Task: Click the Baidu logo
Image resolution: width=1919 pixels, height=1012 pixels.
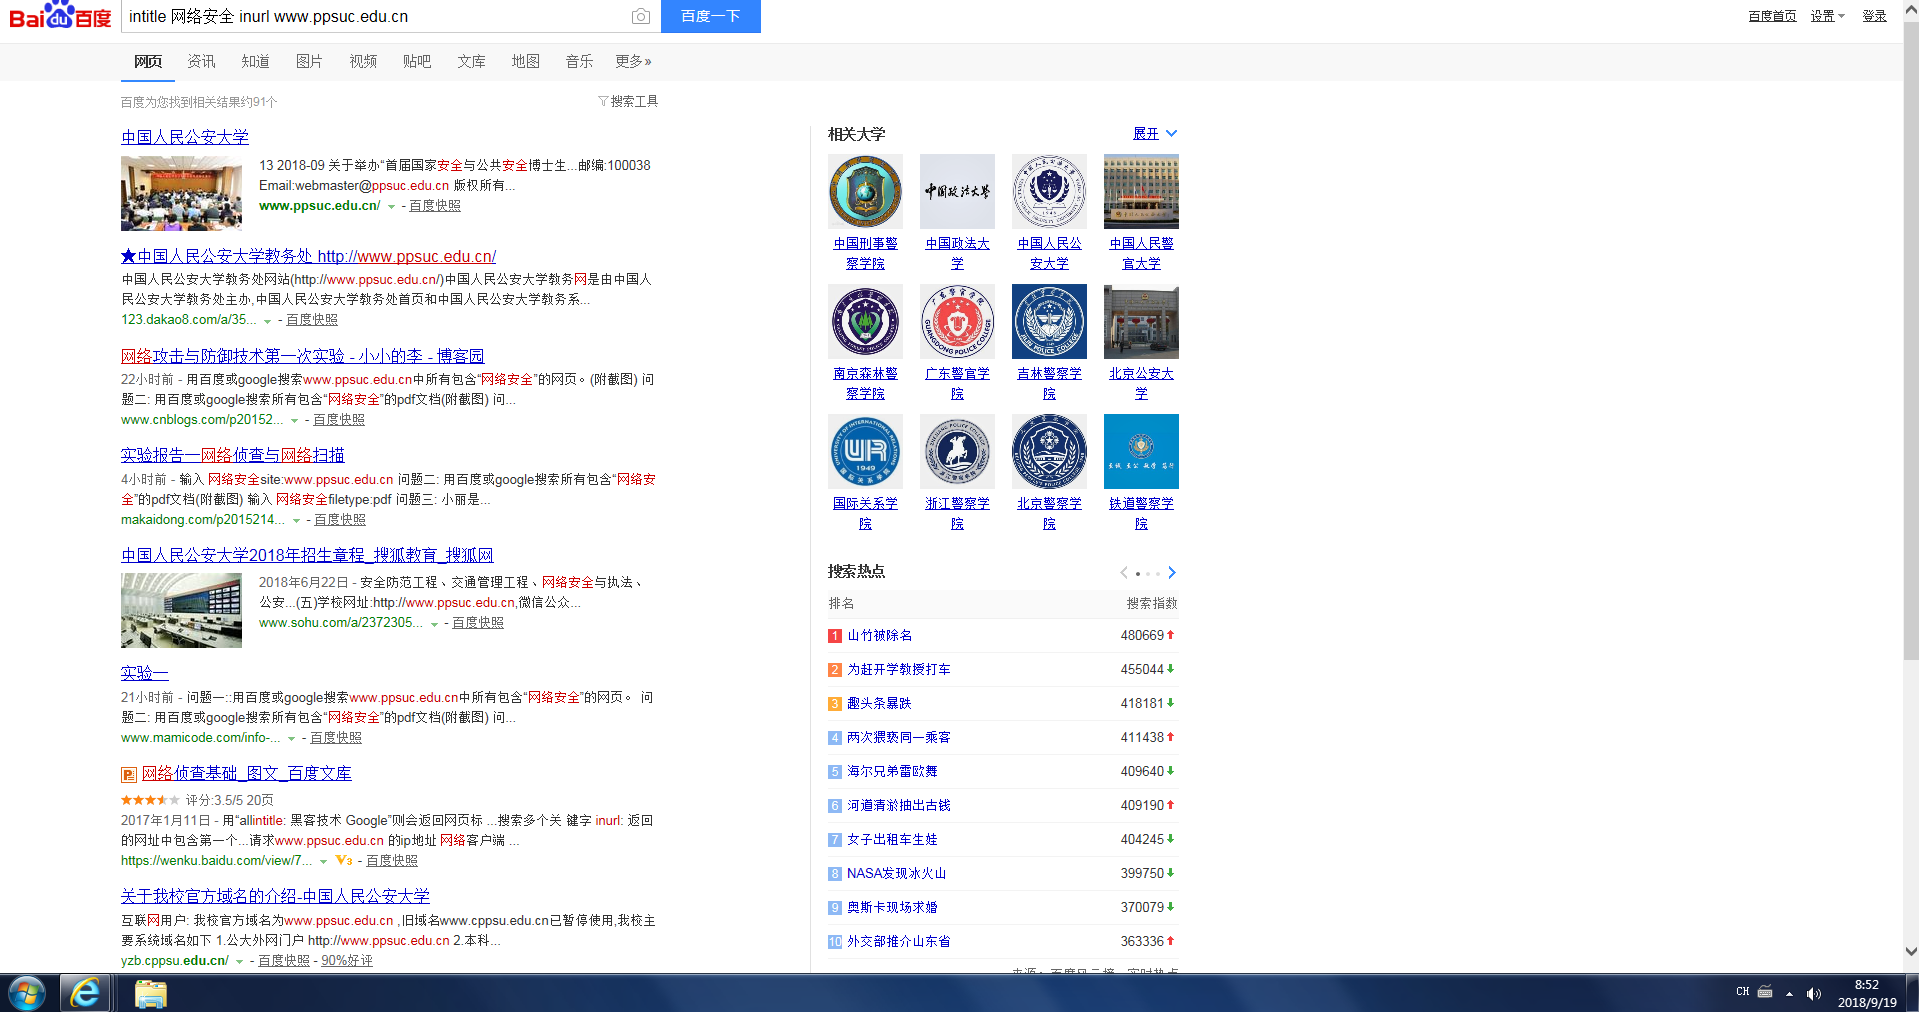Action: pyautogui.click(x=60, y=16)
